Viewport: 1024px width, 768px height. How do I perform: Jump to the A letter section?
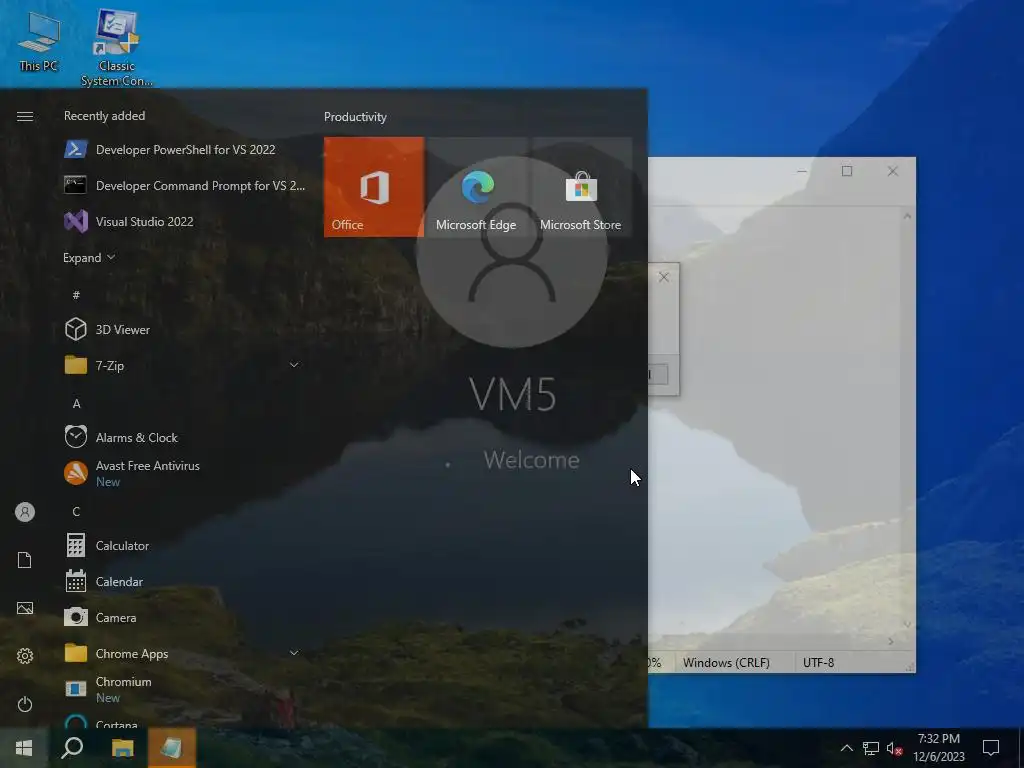[76, 404]
